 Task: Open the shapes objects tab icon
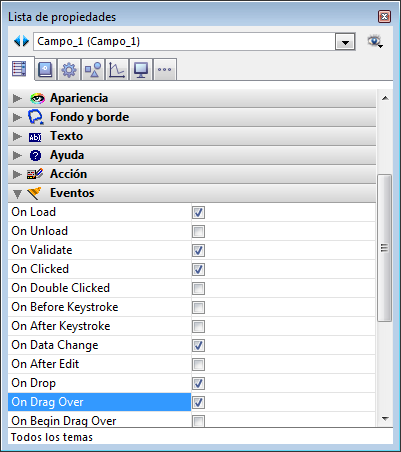click(93, 70)
